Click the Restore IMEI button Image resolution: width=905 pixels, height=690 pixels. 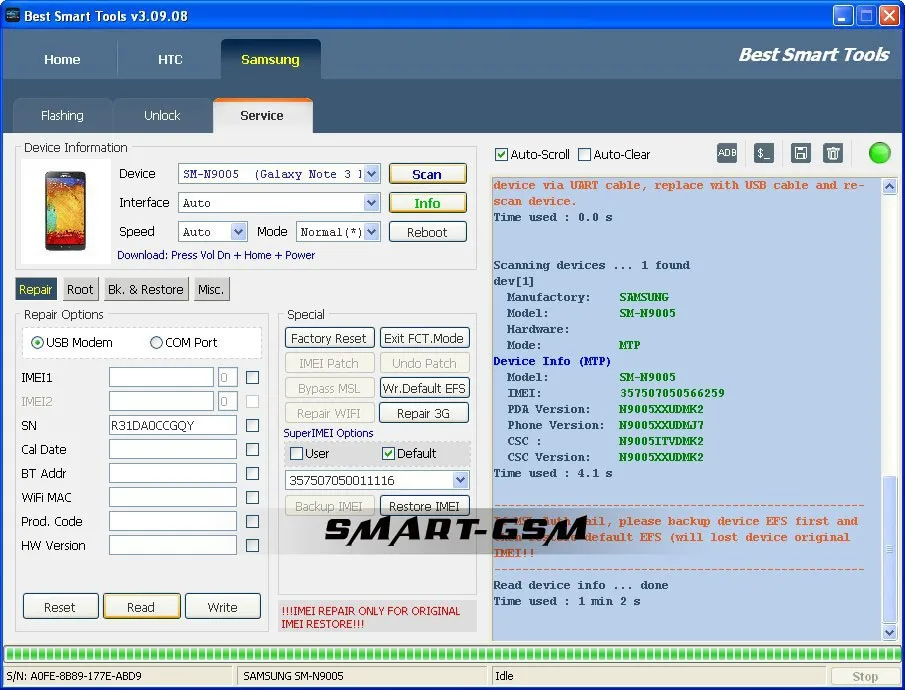[424, 506]
